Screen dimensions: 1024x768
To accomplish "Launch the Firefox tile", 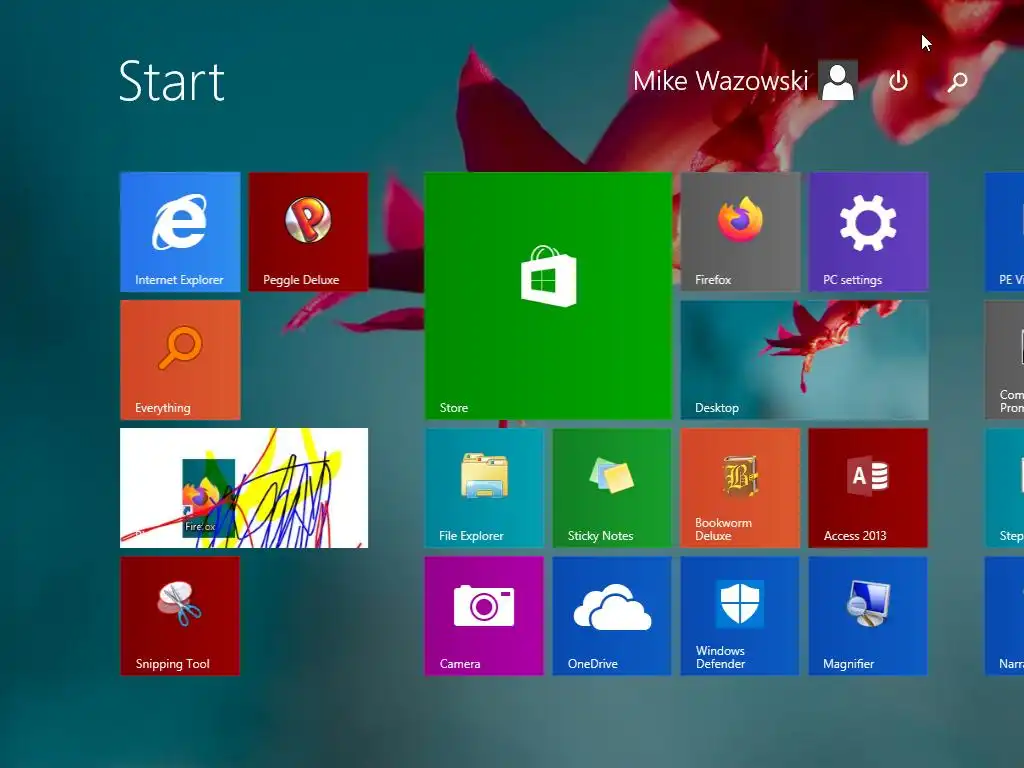I will (740, 232).
